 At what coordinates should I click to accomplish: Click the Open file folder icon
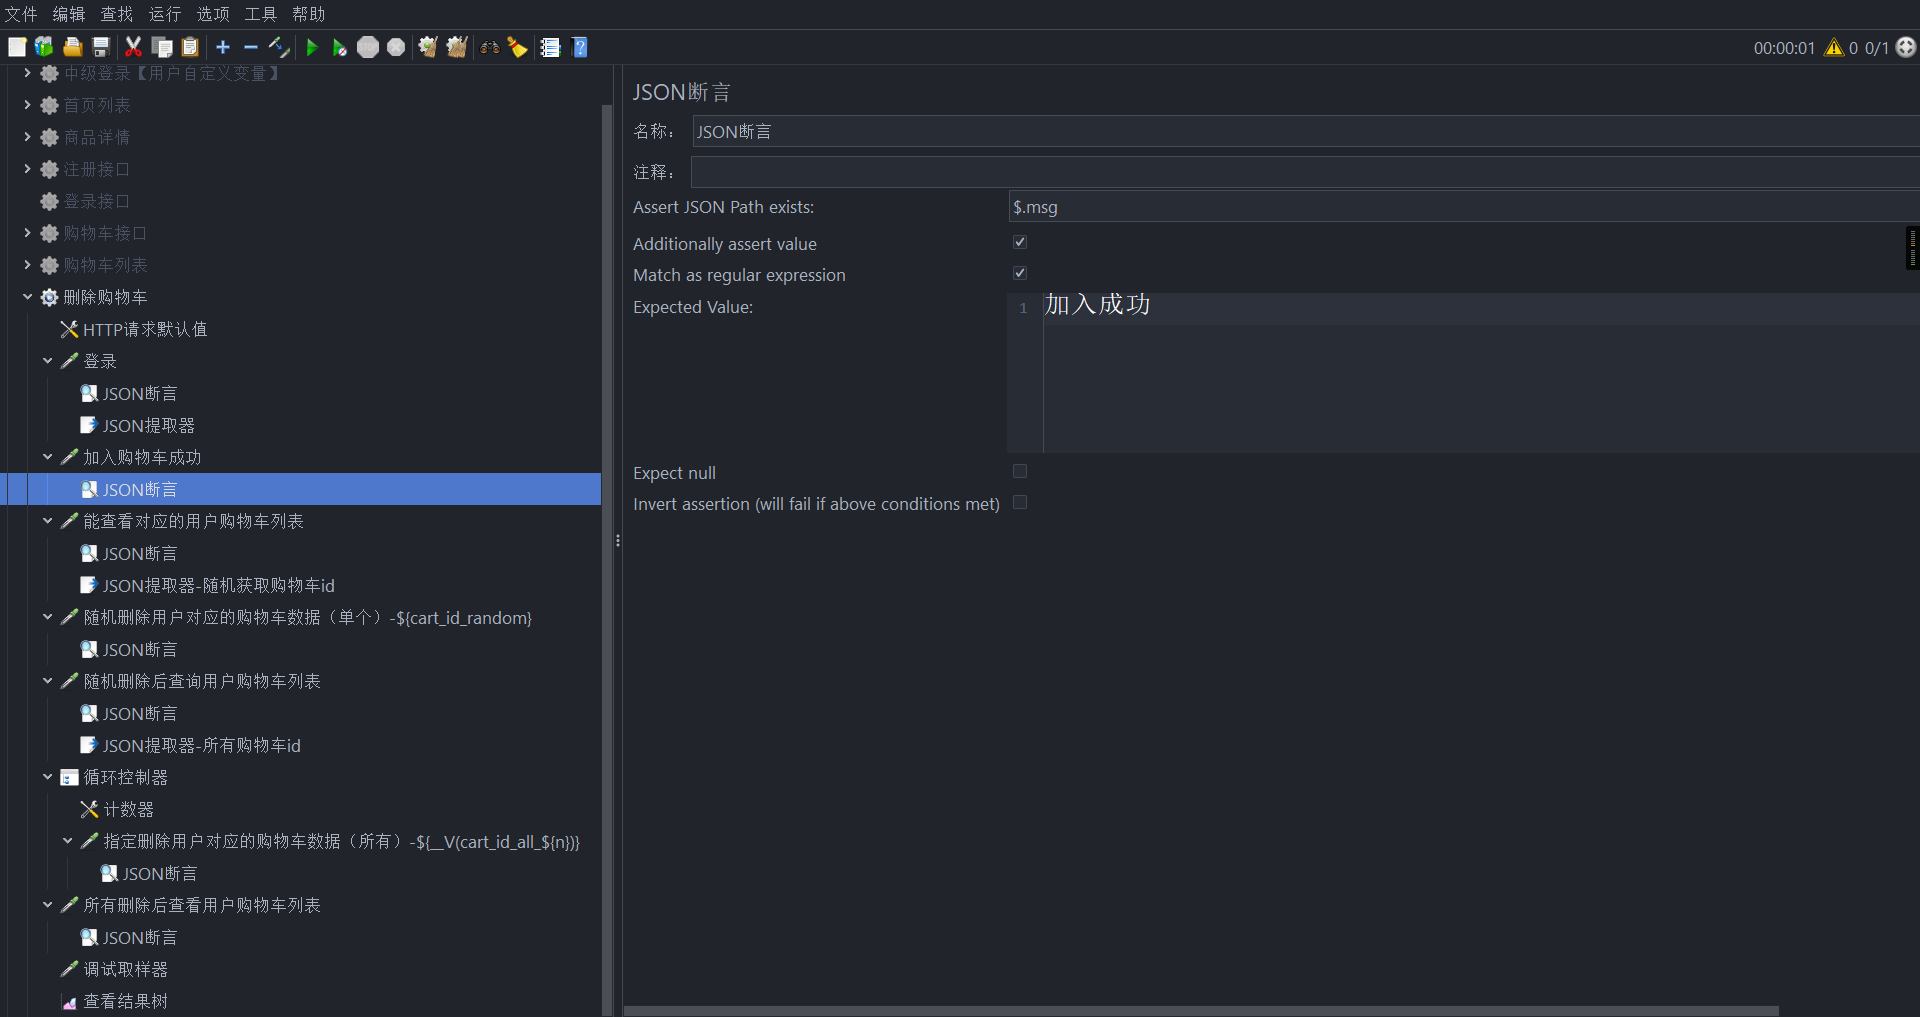72,47
